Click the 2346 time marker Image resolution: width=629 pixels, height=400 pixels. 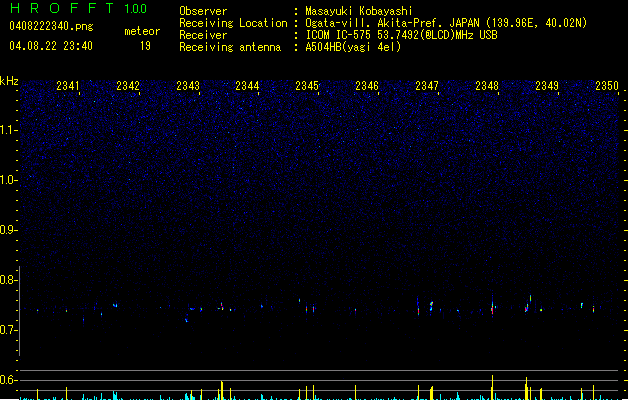pos(367,86)
